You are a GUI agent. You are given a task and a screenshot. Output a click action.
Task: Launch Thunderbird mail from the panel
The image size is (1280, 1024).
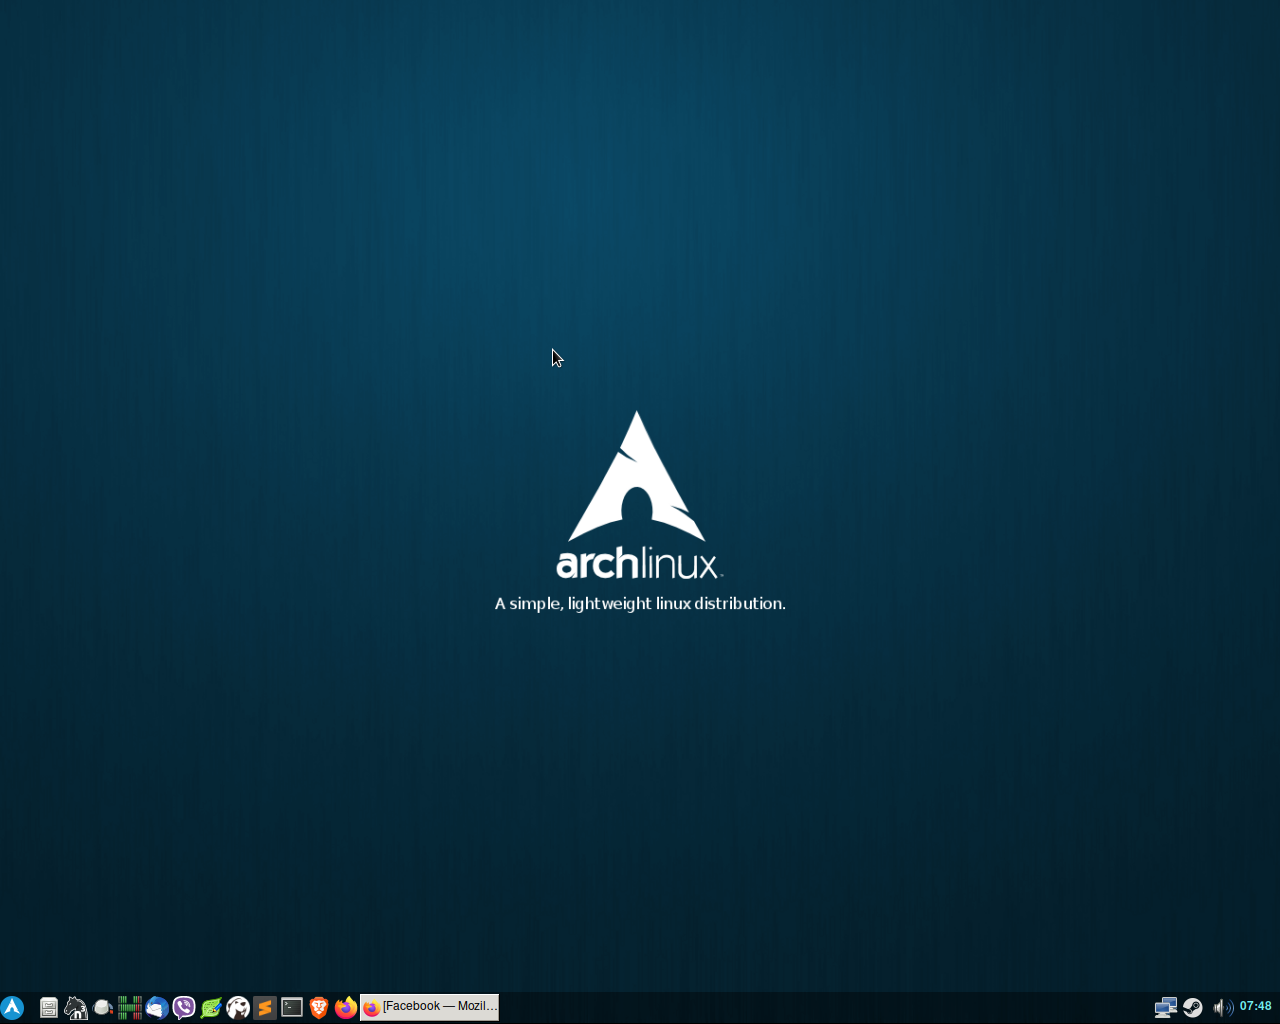click(157, 1007)
